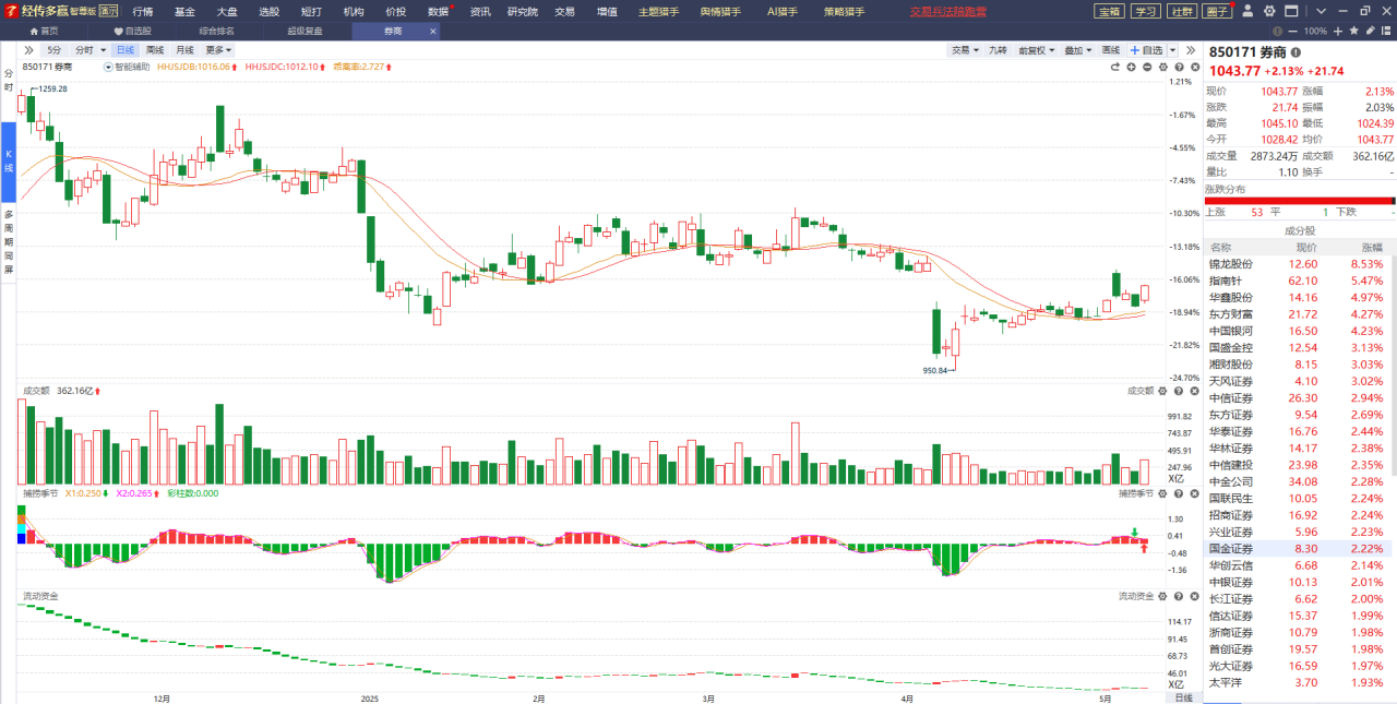Viewport: 1397px width, 704px height.
Task: Select the 分时 period
Action: pos(83,50)
